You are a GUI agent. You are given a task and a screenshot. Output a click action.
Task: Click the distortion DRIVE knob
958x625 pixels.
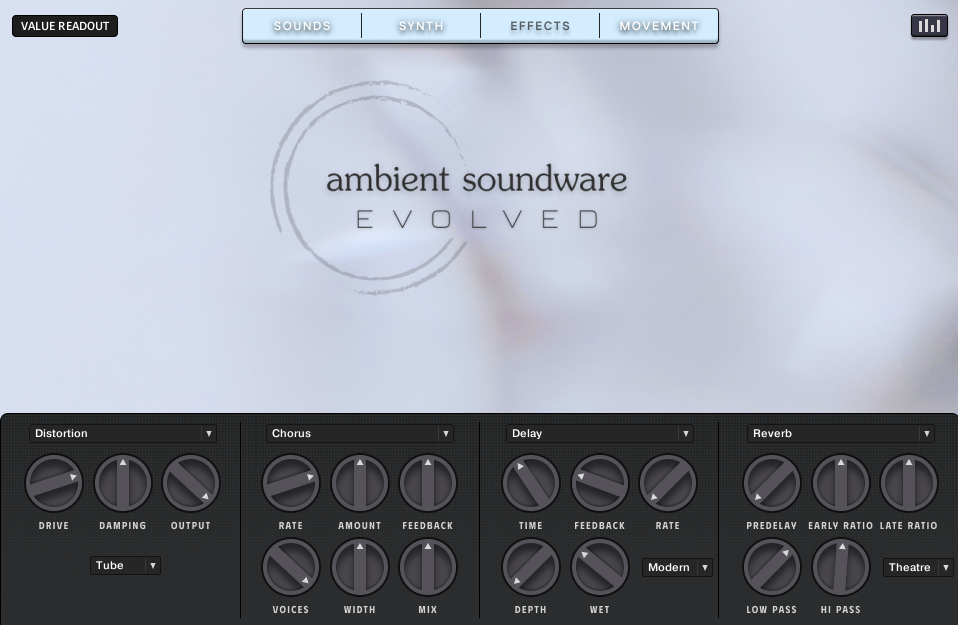tap(54, 484)
